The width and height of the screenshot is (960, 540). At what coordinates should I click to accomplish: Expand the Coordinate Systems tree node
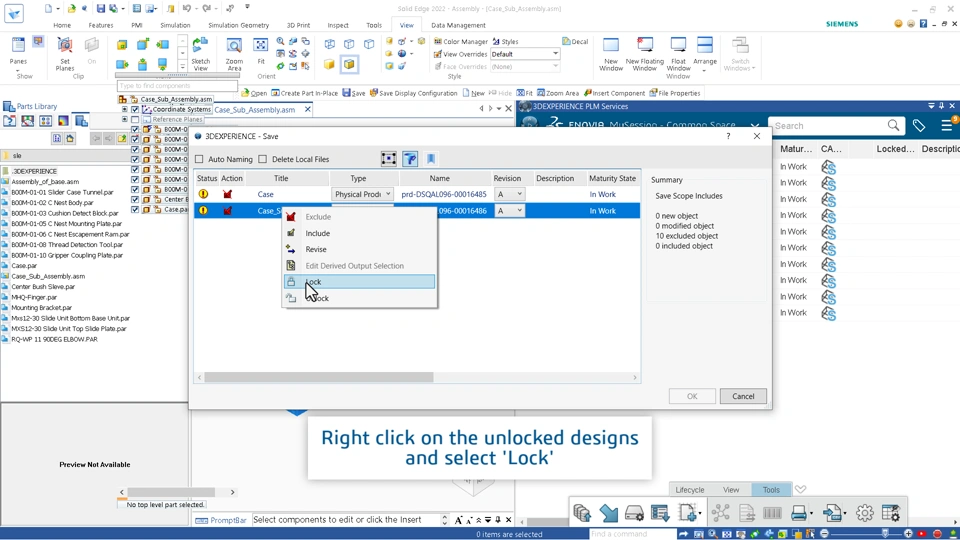pos(125,110)
